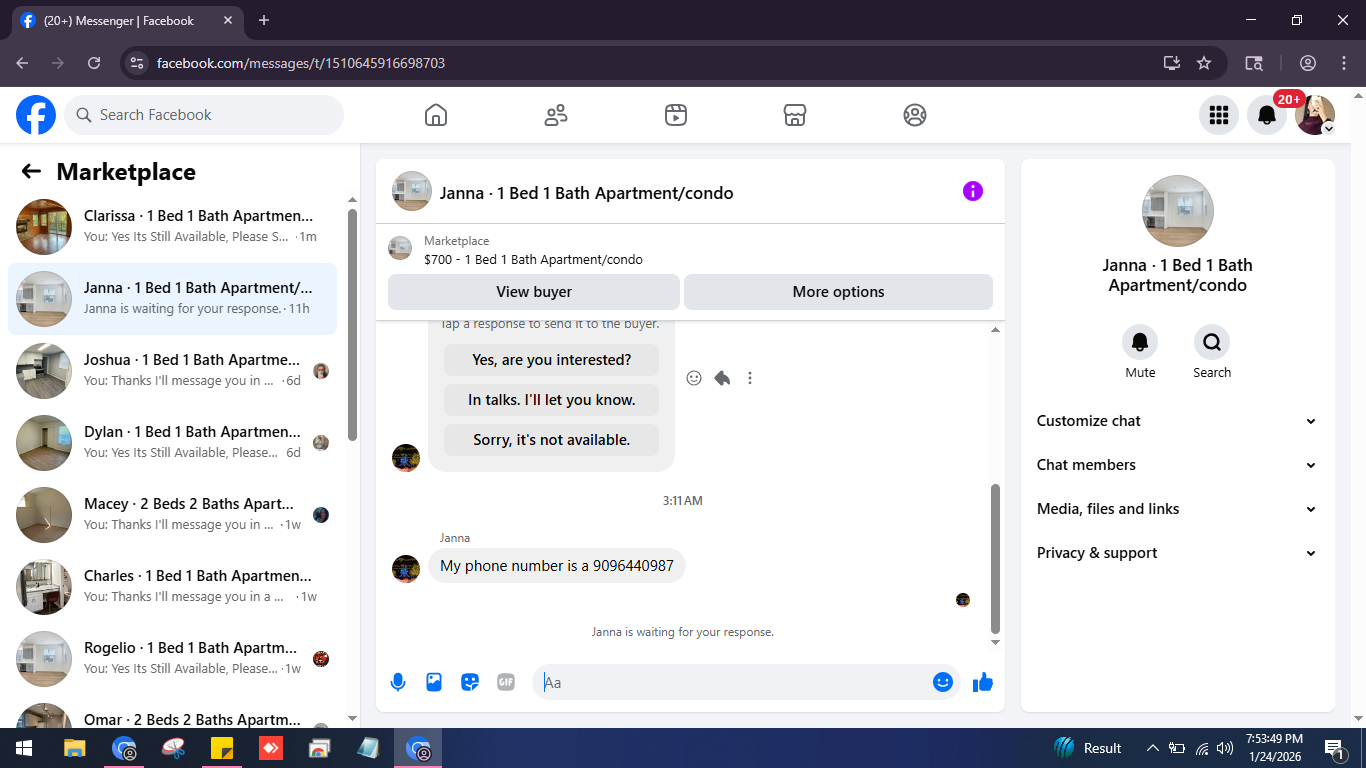Open the conversation with Clarissa
Screen dimensions: 1366x768
tap(172, 227)
